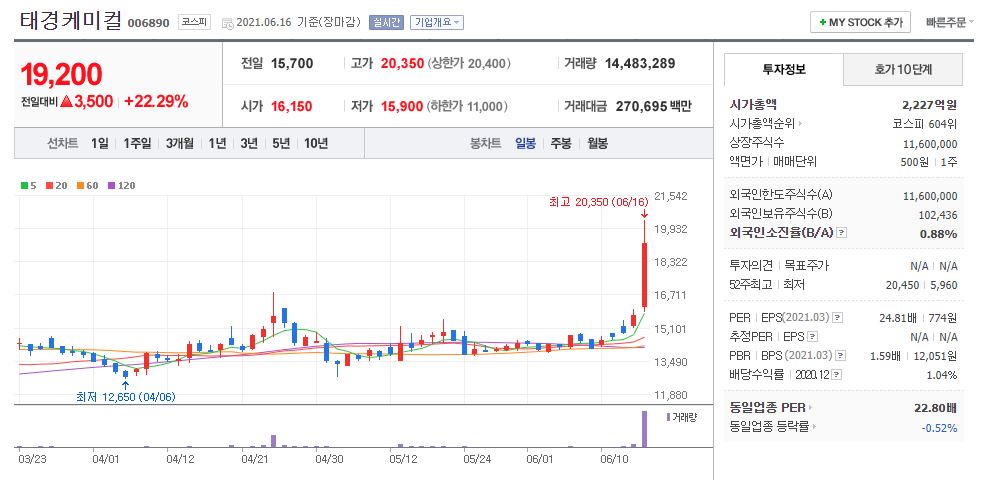Image resolution: width=990 pixels, height=480 pixels.
Task: Click the 시가총액 value 2,227억원
Action: point(930,105)
